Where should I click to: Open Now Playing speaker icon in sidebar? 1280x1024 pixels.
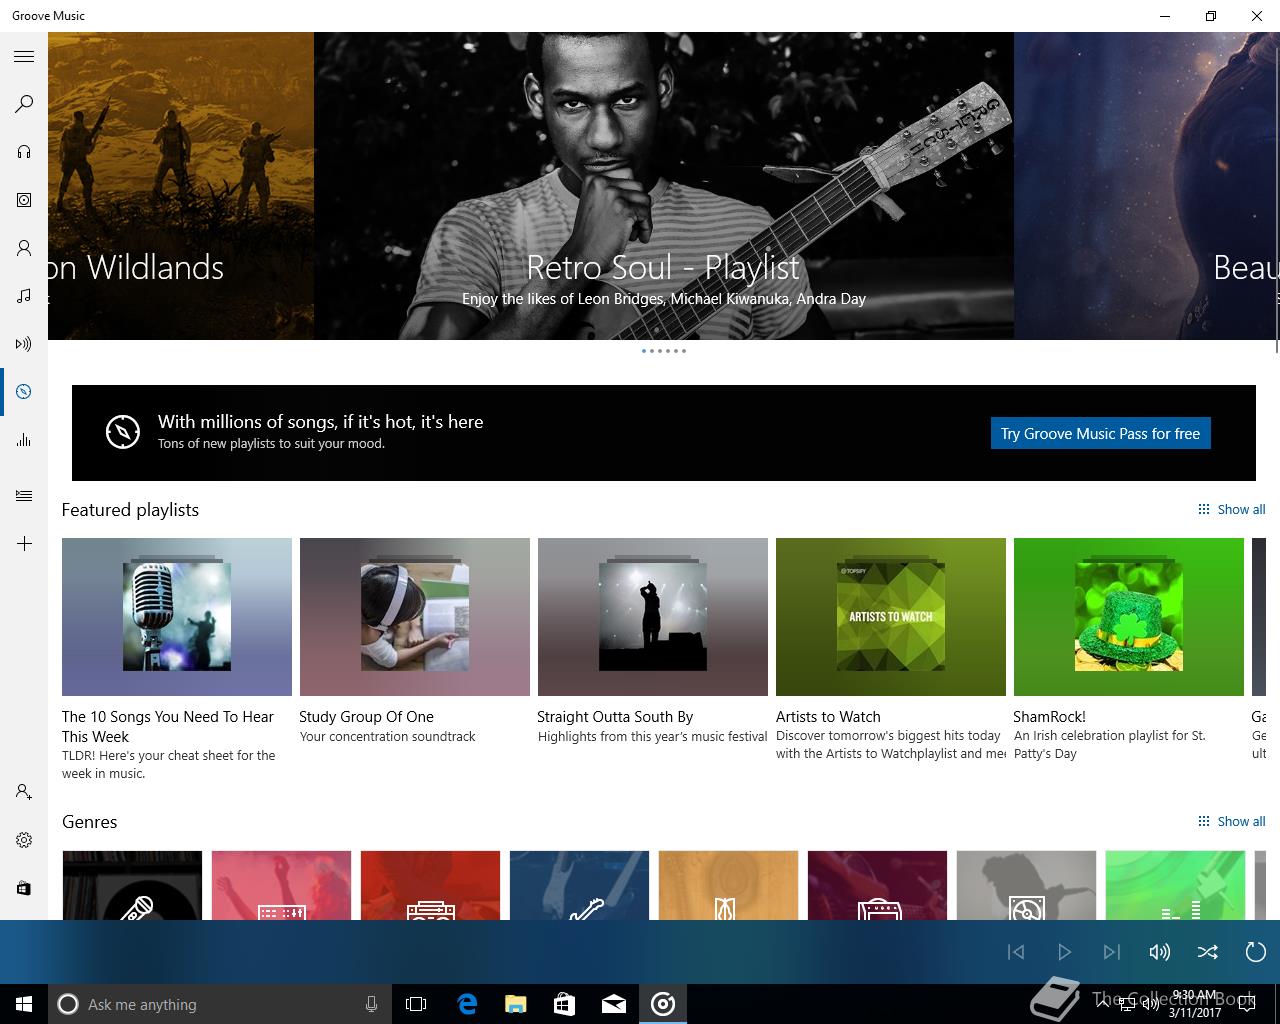coord(24,344)
